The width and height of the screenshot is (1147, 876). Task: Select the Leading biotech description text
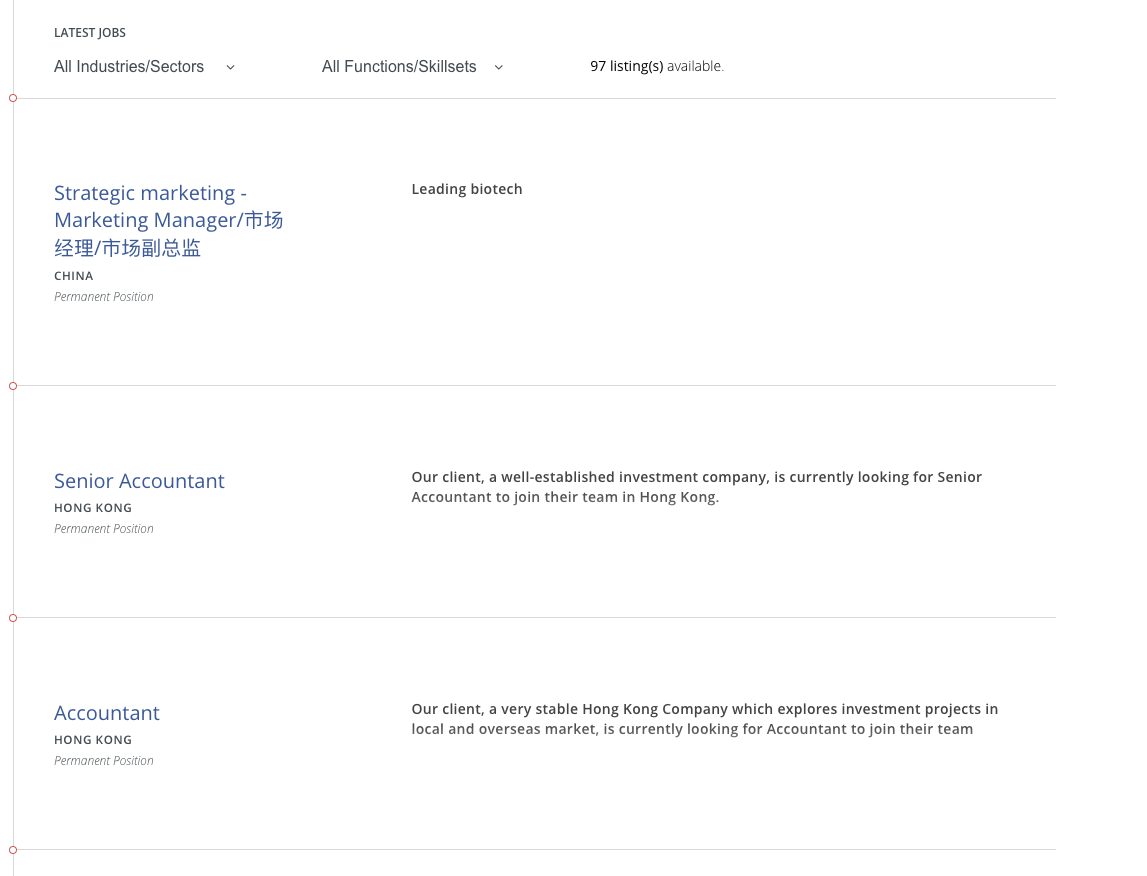coord(467,189)
